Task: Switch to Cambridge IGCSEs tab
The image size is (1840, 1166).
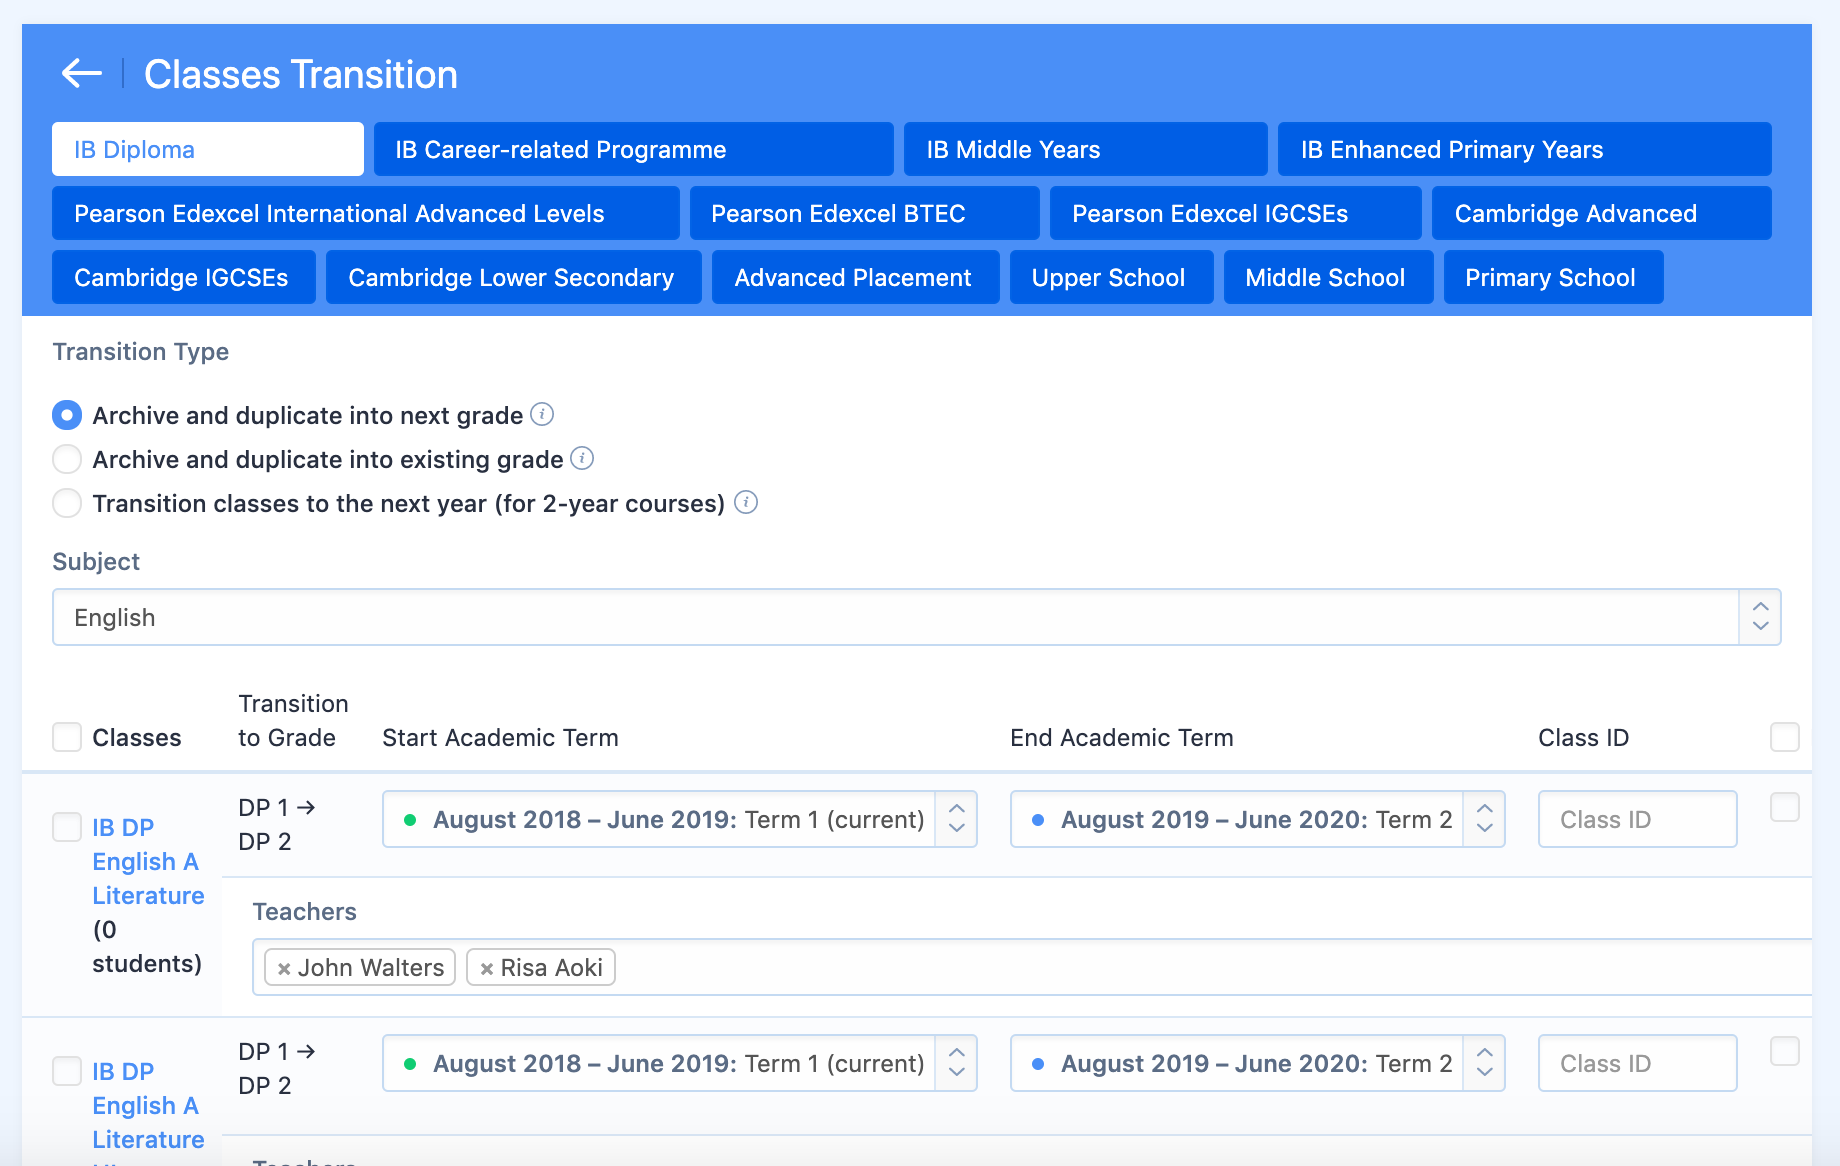Action: (x=183, y=277)
